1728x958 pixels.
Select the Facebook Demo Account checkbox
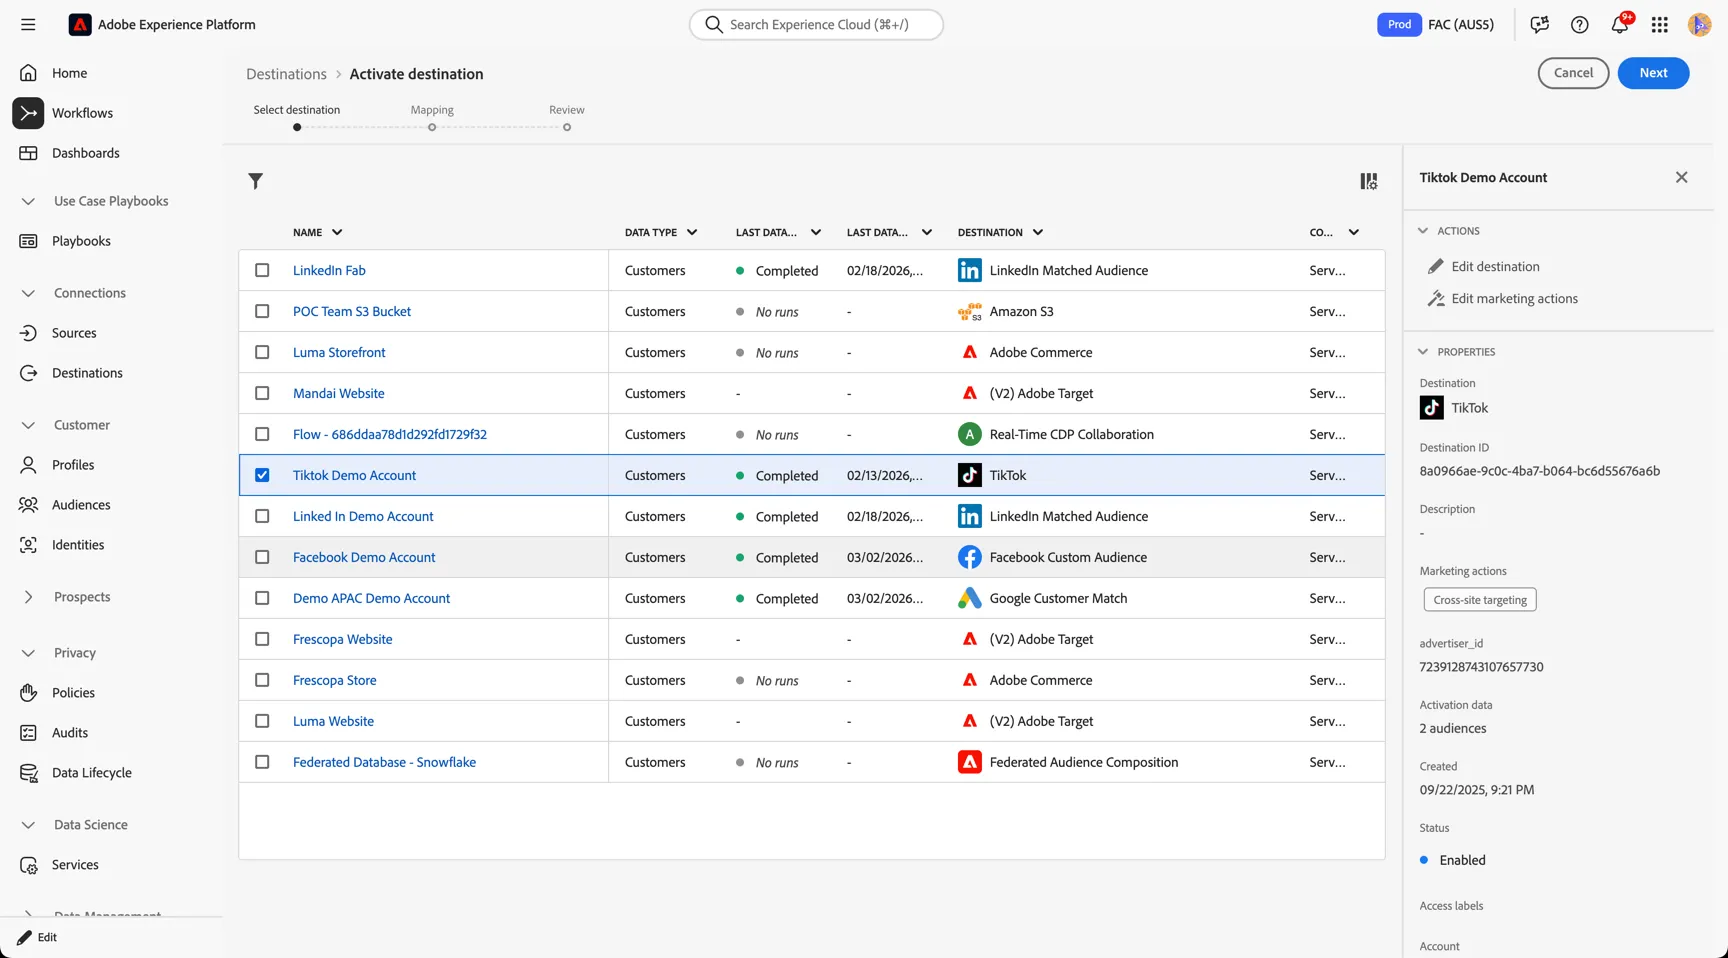tap(262, 557)
